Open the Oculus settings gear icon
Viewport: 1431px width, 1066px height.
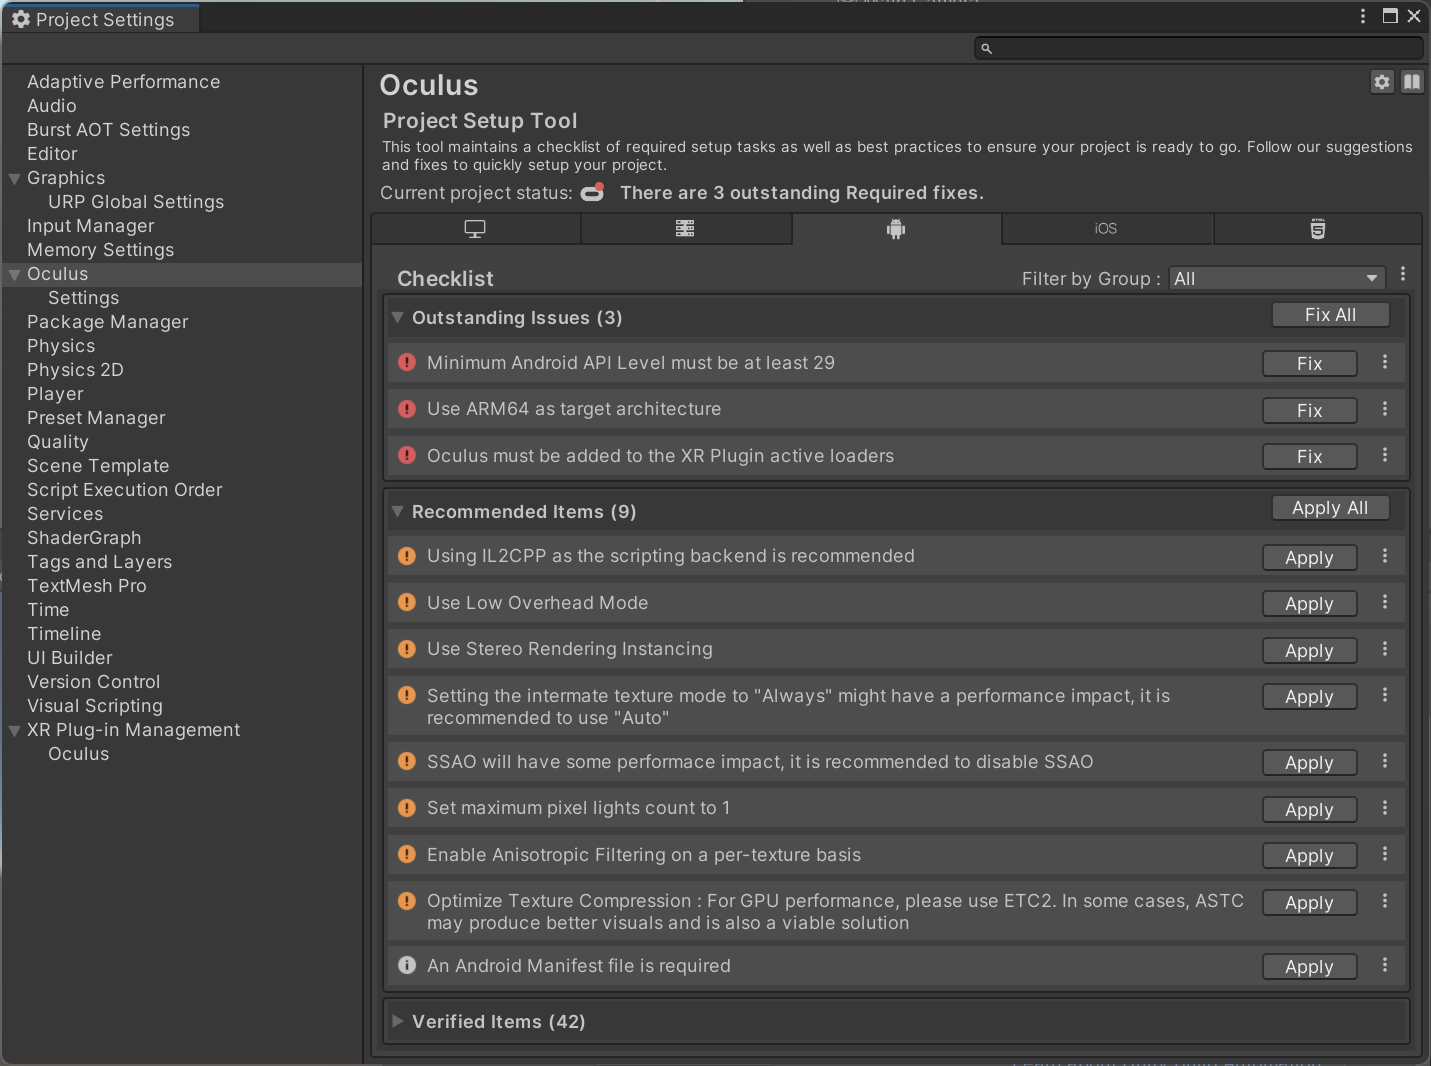pos(1382,82)
